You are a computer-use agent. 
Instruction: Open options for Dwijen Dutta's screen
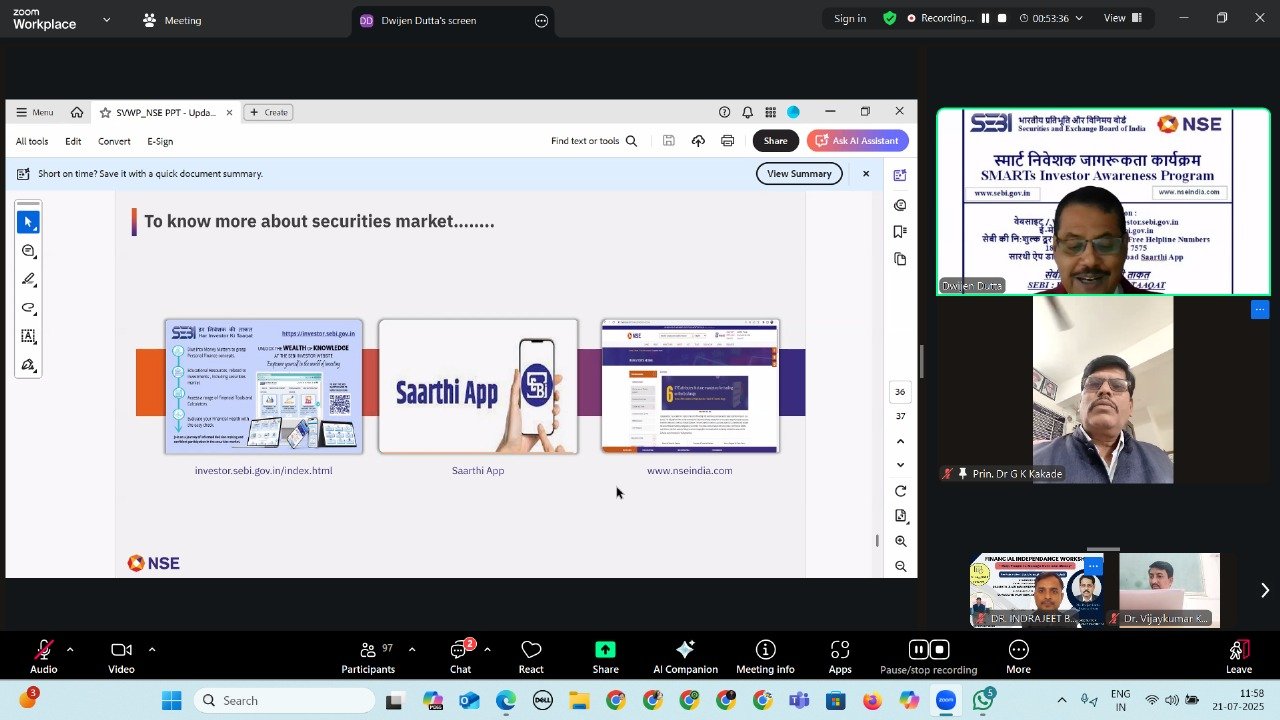(x=542, y=20)
